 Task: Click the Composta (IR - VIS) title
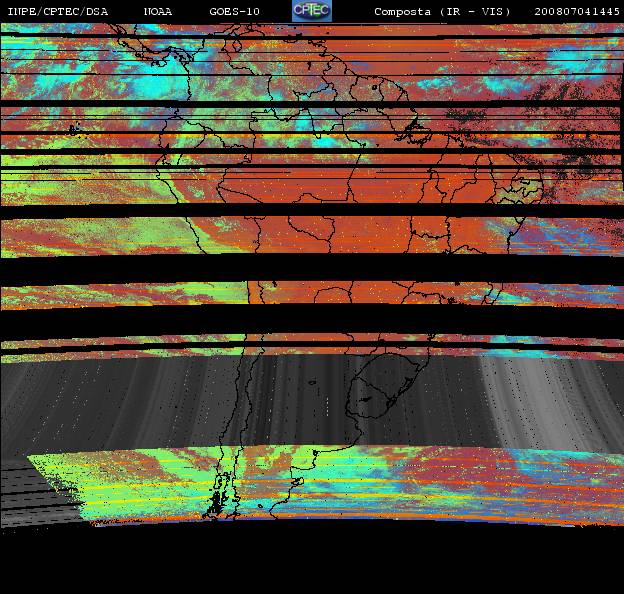tap(442, 12)
